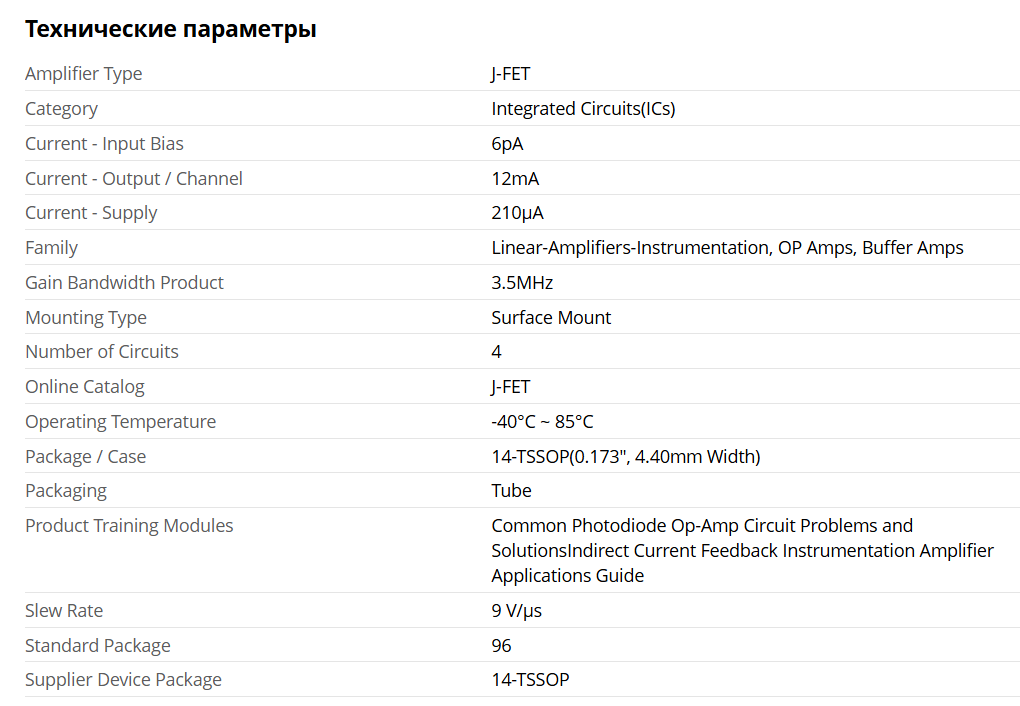This screenshot has width=1020, height=706.
Task: Click the "Технические параметры" heading
Action: (x=170, y=29)
